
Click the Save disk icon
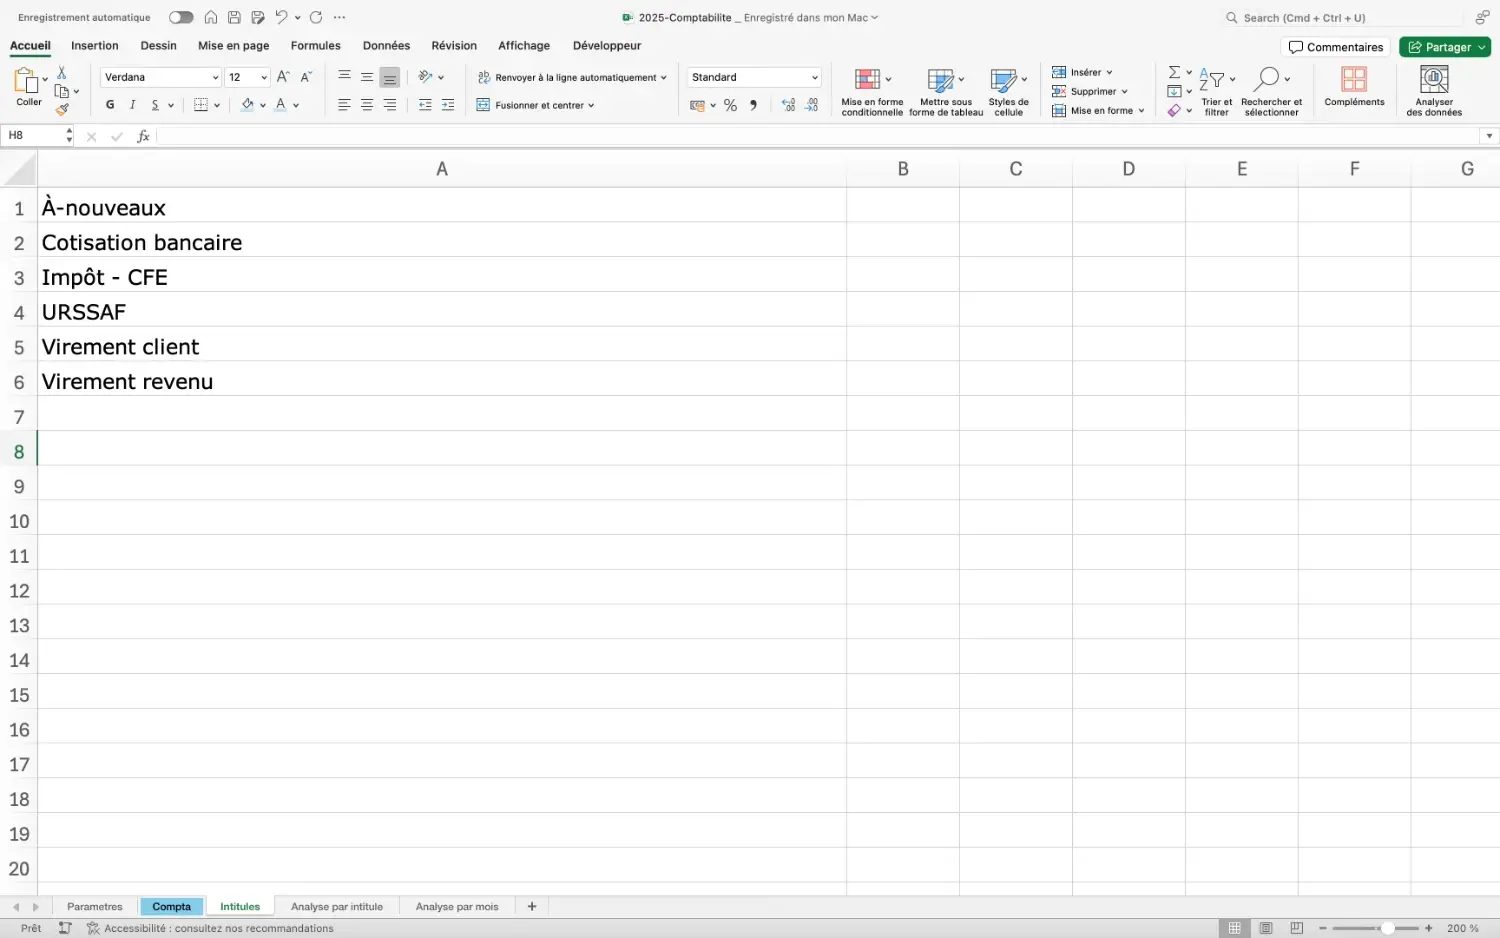click(x=234, y=17)
